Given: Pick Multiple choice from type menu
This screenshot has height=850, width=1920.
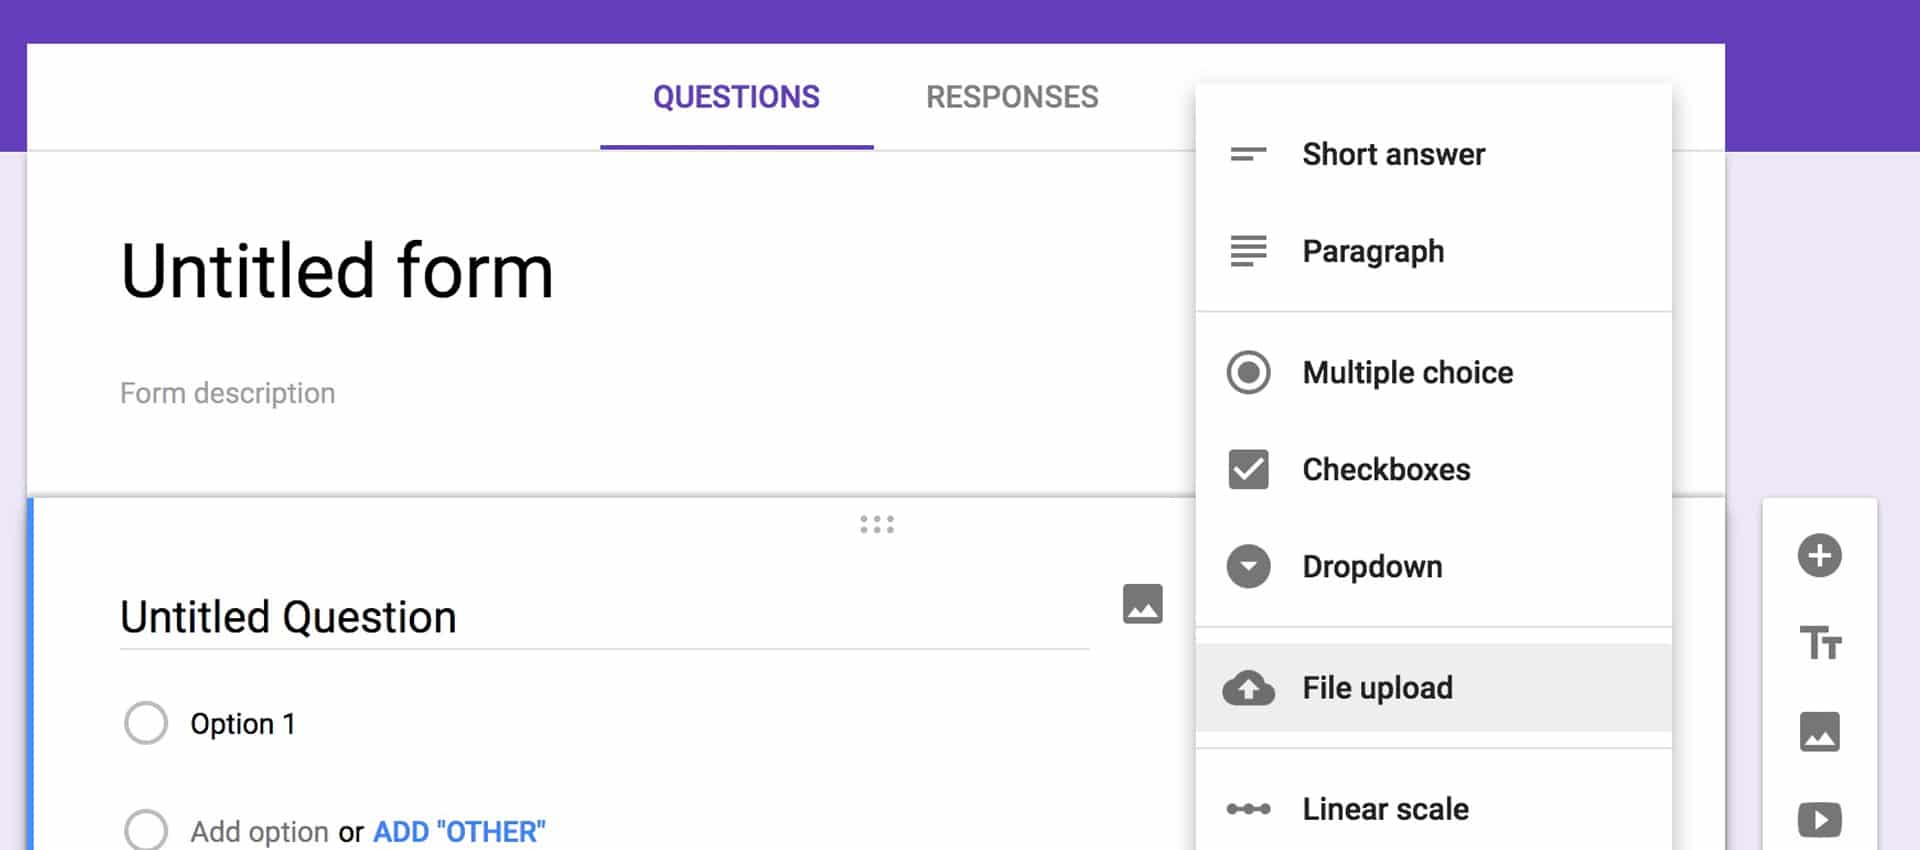Looking at the screenshot, I should (x=1433, y=372).
